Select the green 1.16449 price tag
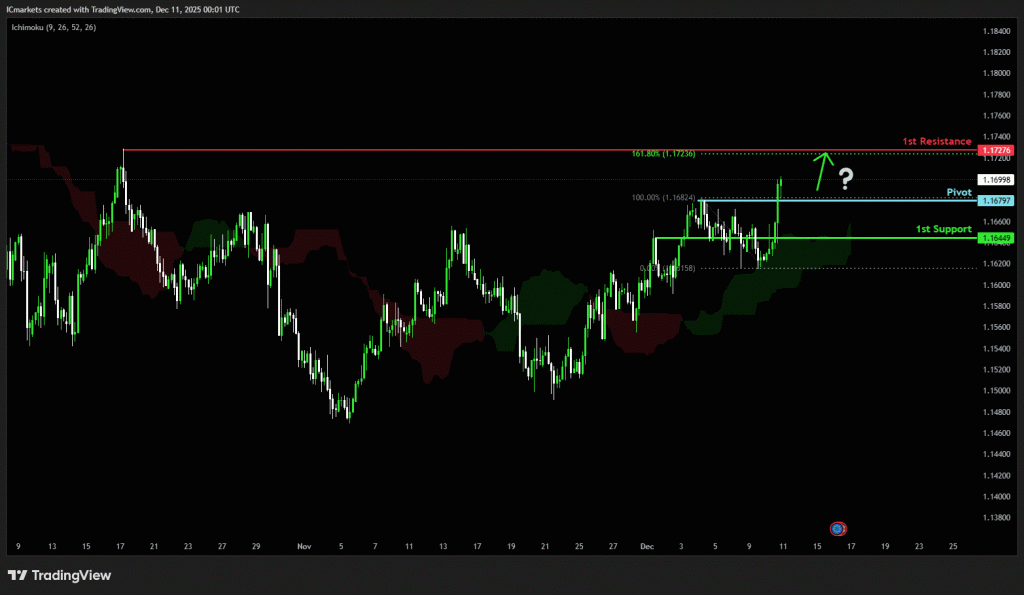The image size is (1024, 595). (997, 238)
